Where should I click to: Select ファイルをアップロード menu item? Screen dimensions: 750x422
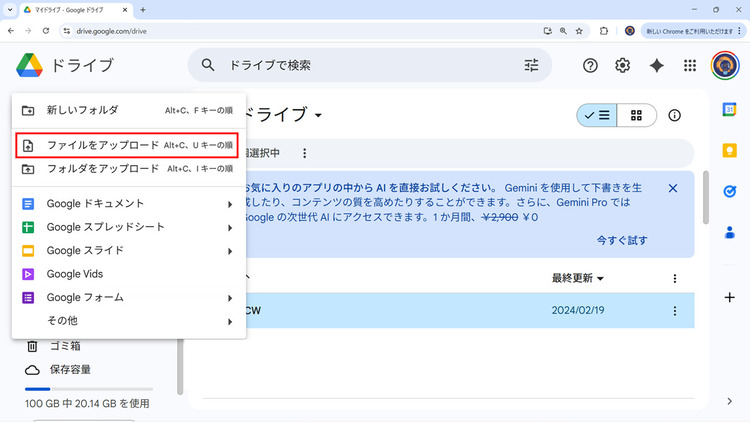pyautogui.click(x=128, y=145)
